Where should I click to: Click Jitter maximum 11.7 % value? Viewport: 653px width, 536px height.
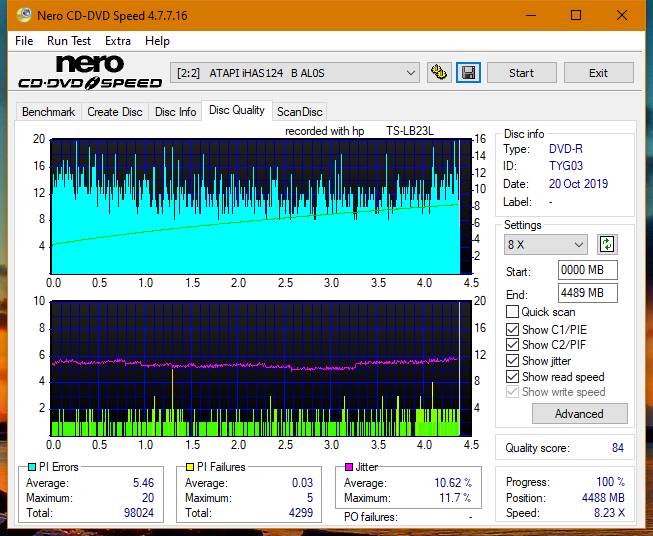(455, 498)
